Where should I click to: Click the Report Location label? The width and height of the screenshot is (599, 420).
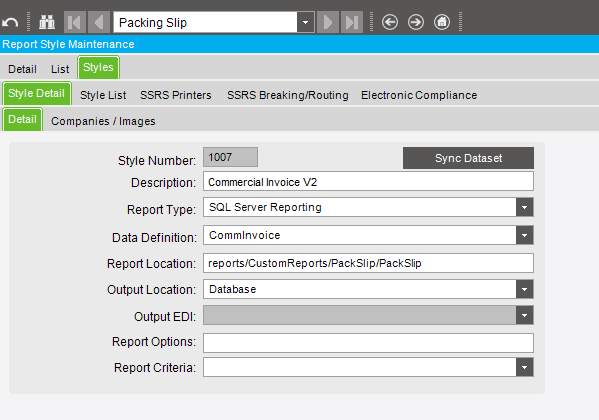coord(151,264)
